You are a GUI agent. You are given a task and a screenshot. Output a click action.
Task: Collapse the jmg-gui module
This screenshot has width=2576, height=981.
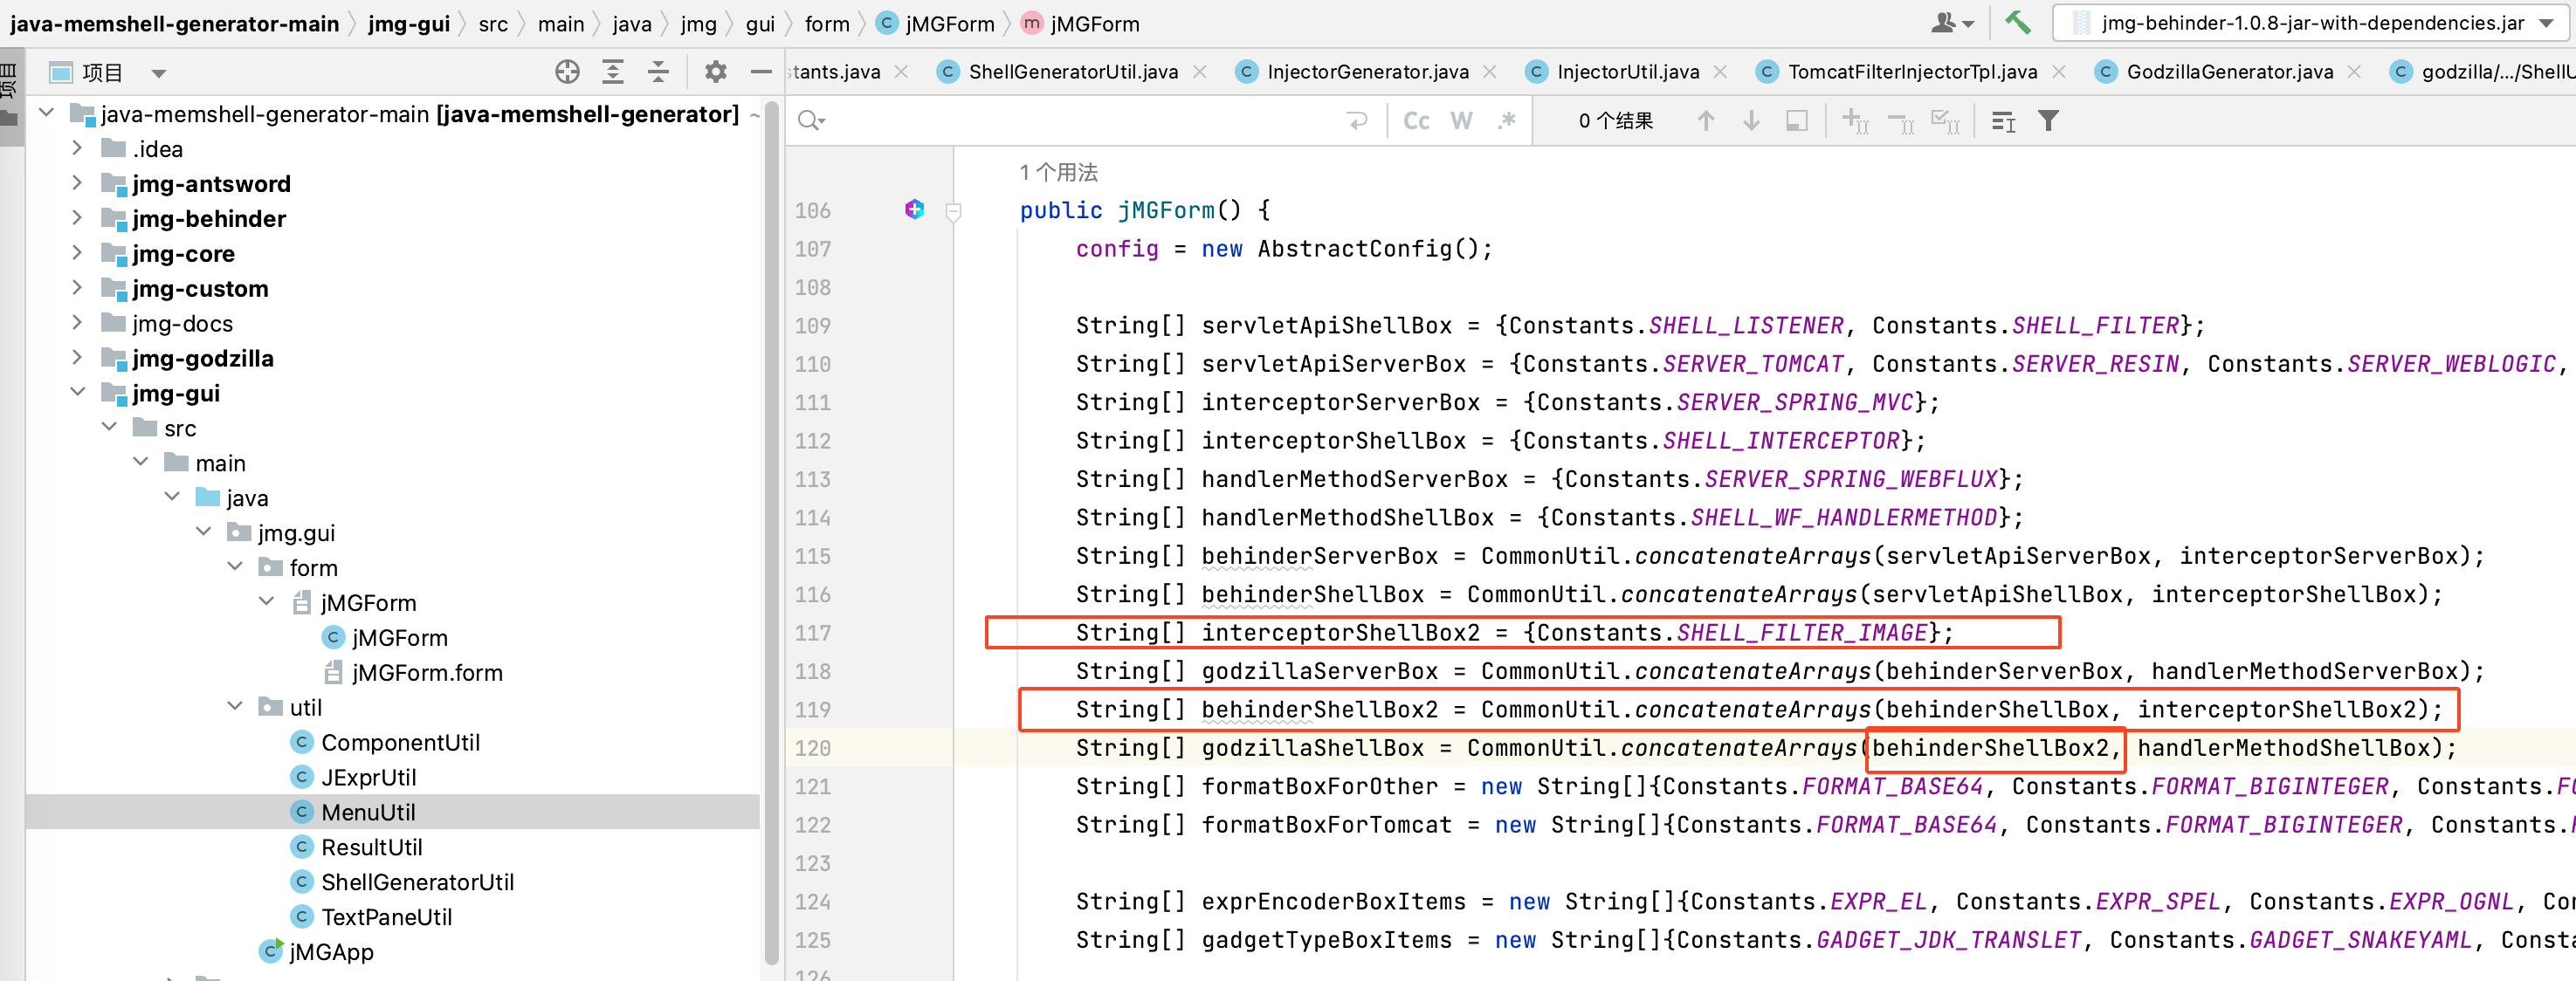pos(77,392)
